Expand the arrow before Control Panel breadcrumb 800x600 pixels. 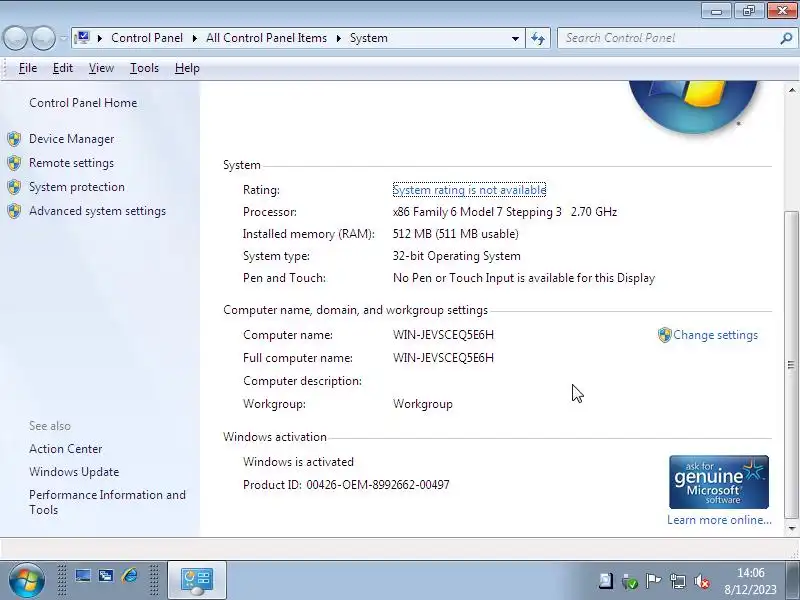(x=100, y=38)
